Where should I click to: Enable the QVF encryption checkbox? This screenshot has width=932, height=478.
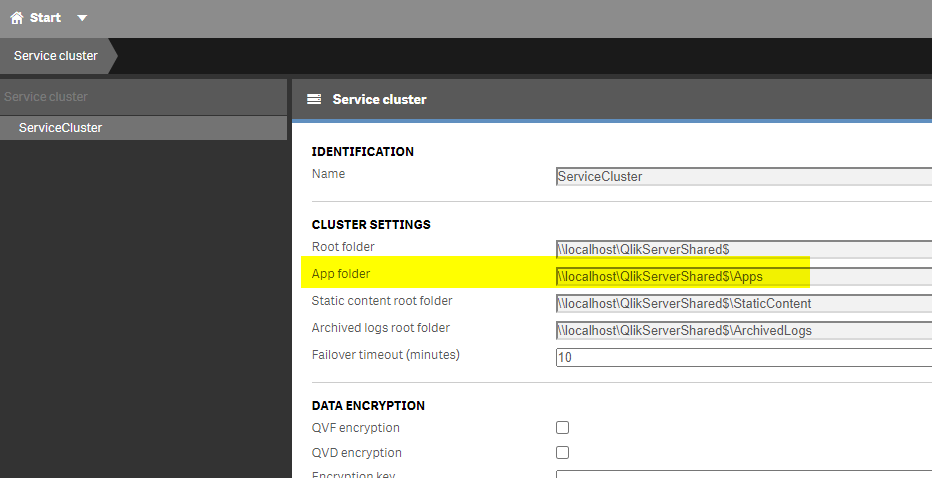(562, 427)
